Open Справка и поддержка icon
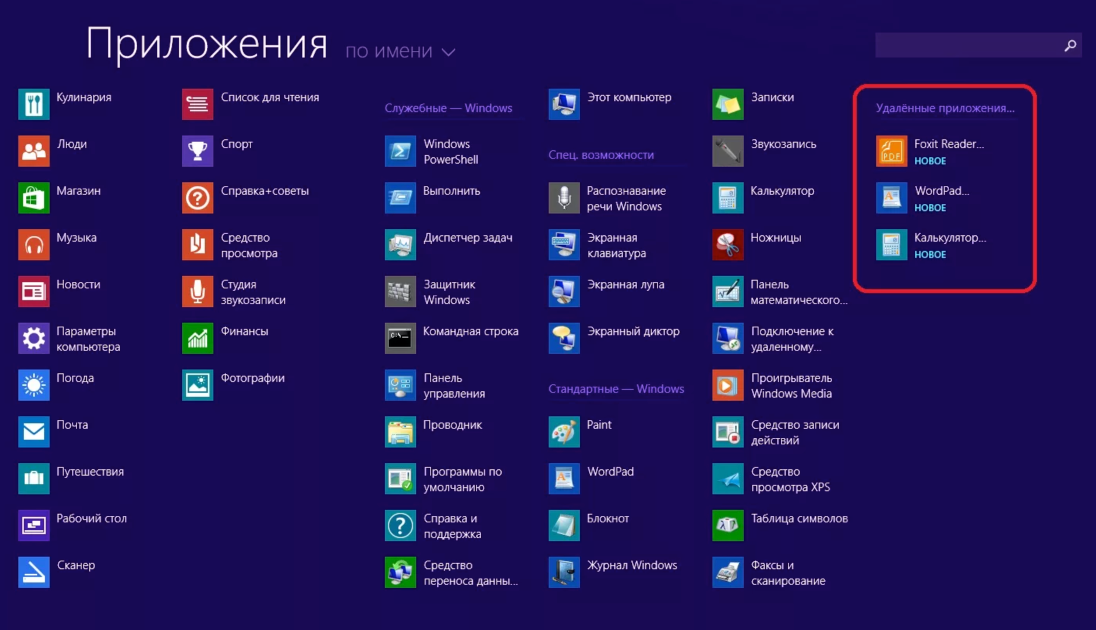 [401, 526]
